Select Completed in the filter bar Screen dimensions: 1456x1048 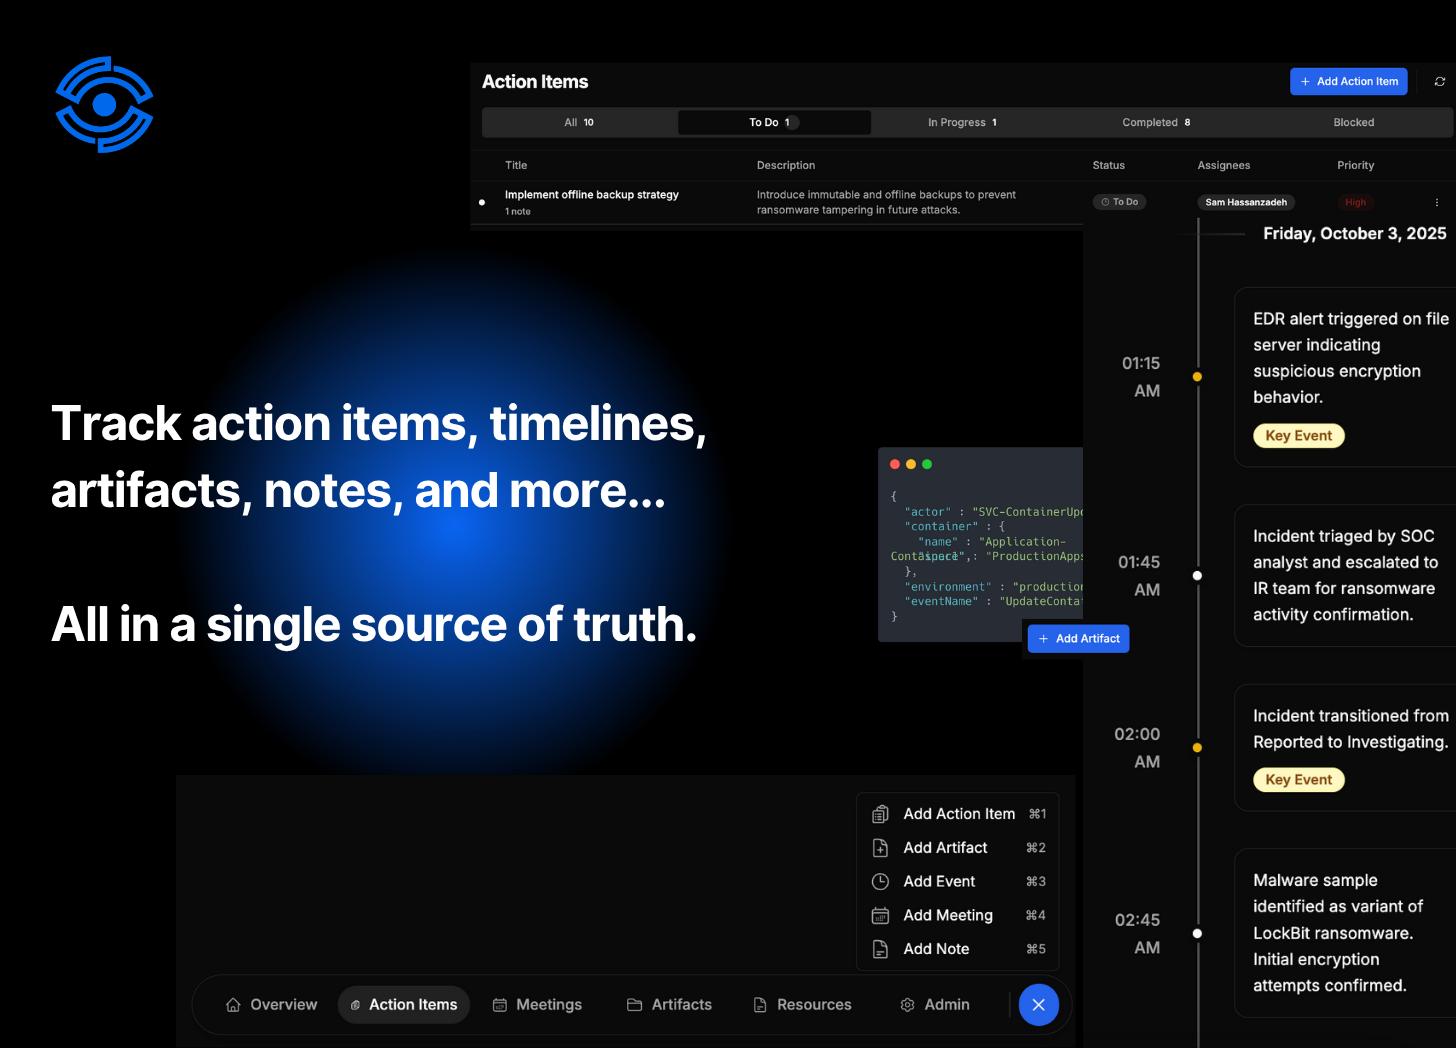1156,122
